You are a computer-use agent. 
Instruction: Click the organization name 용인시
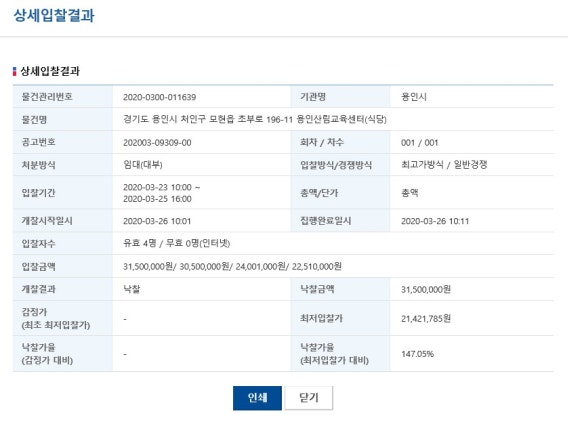414,97
